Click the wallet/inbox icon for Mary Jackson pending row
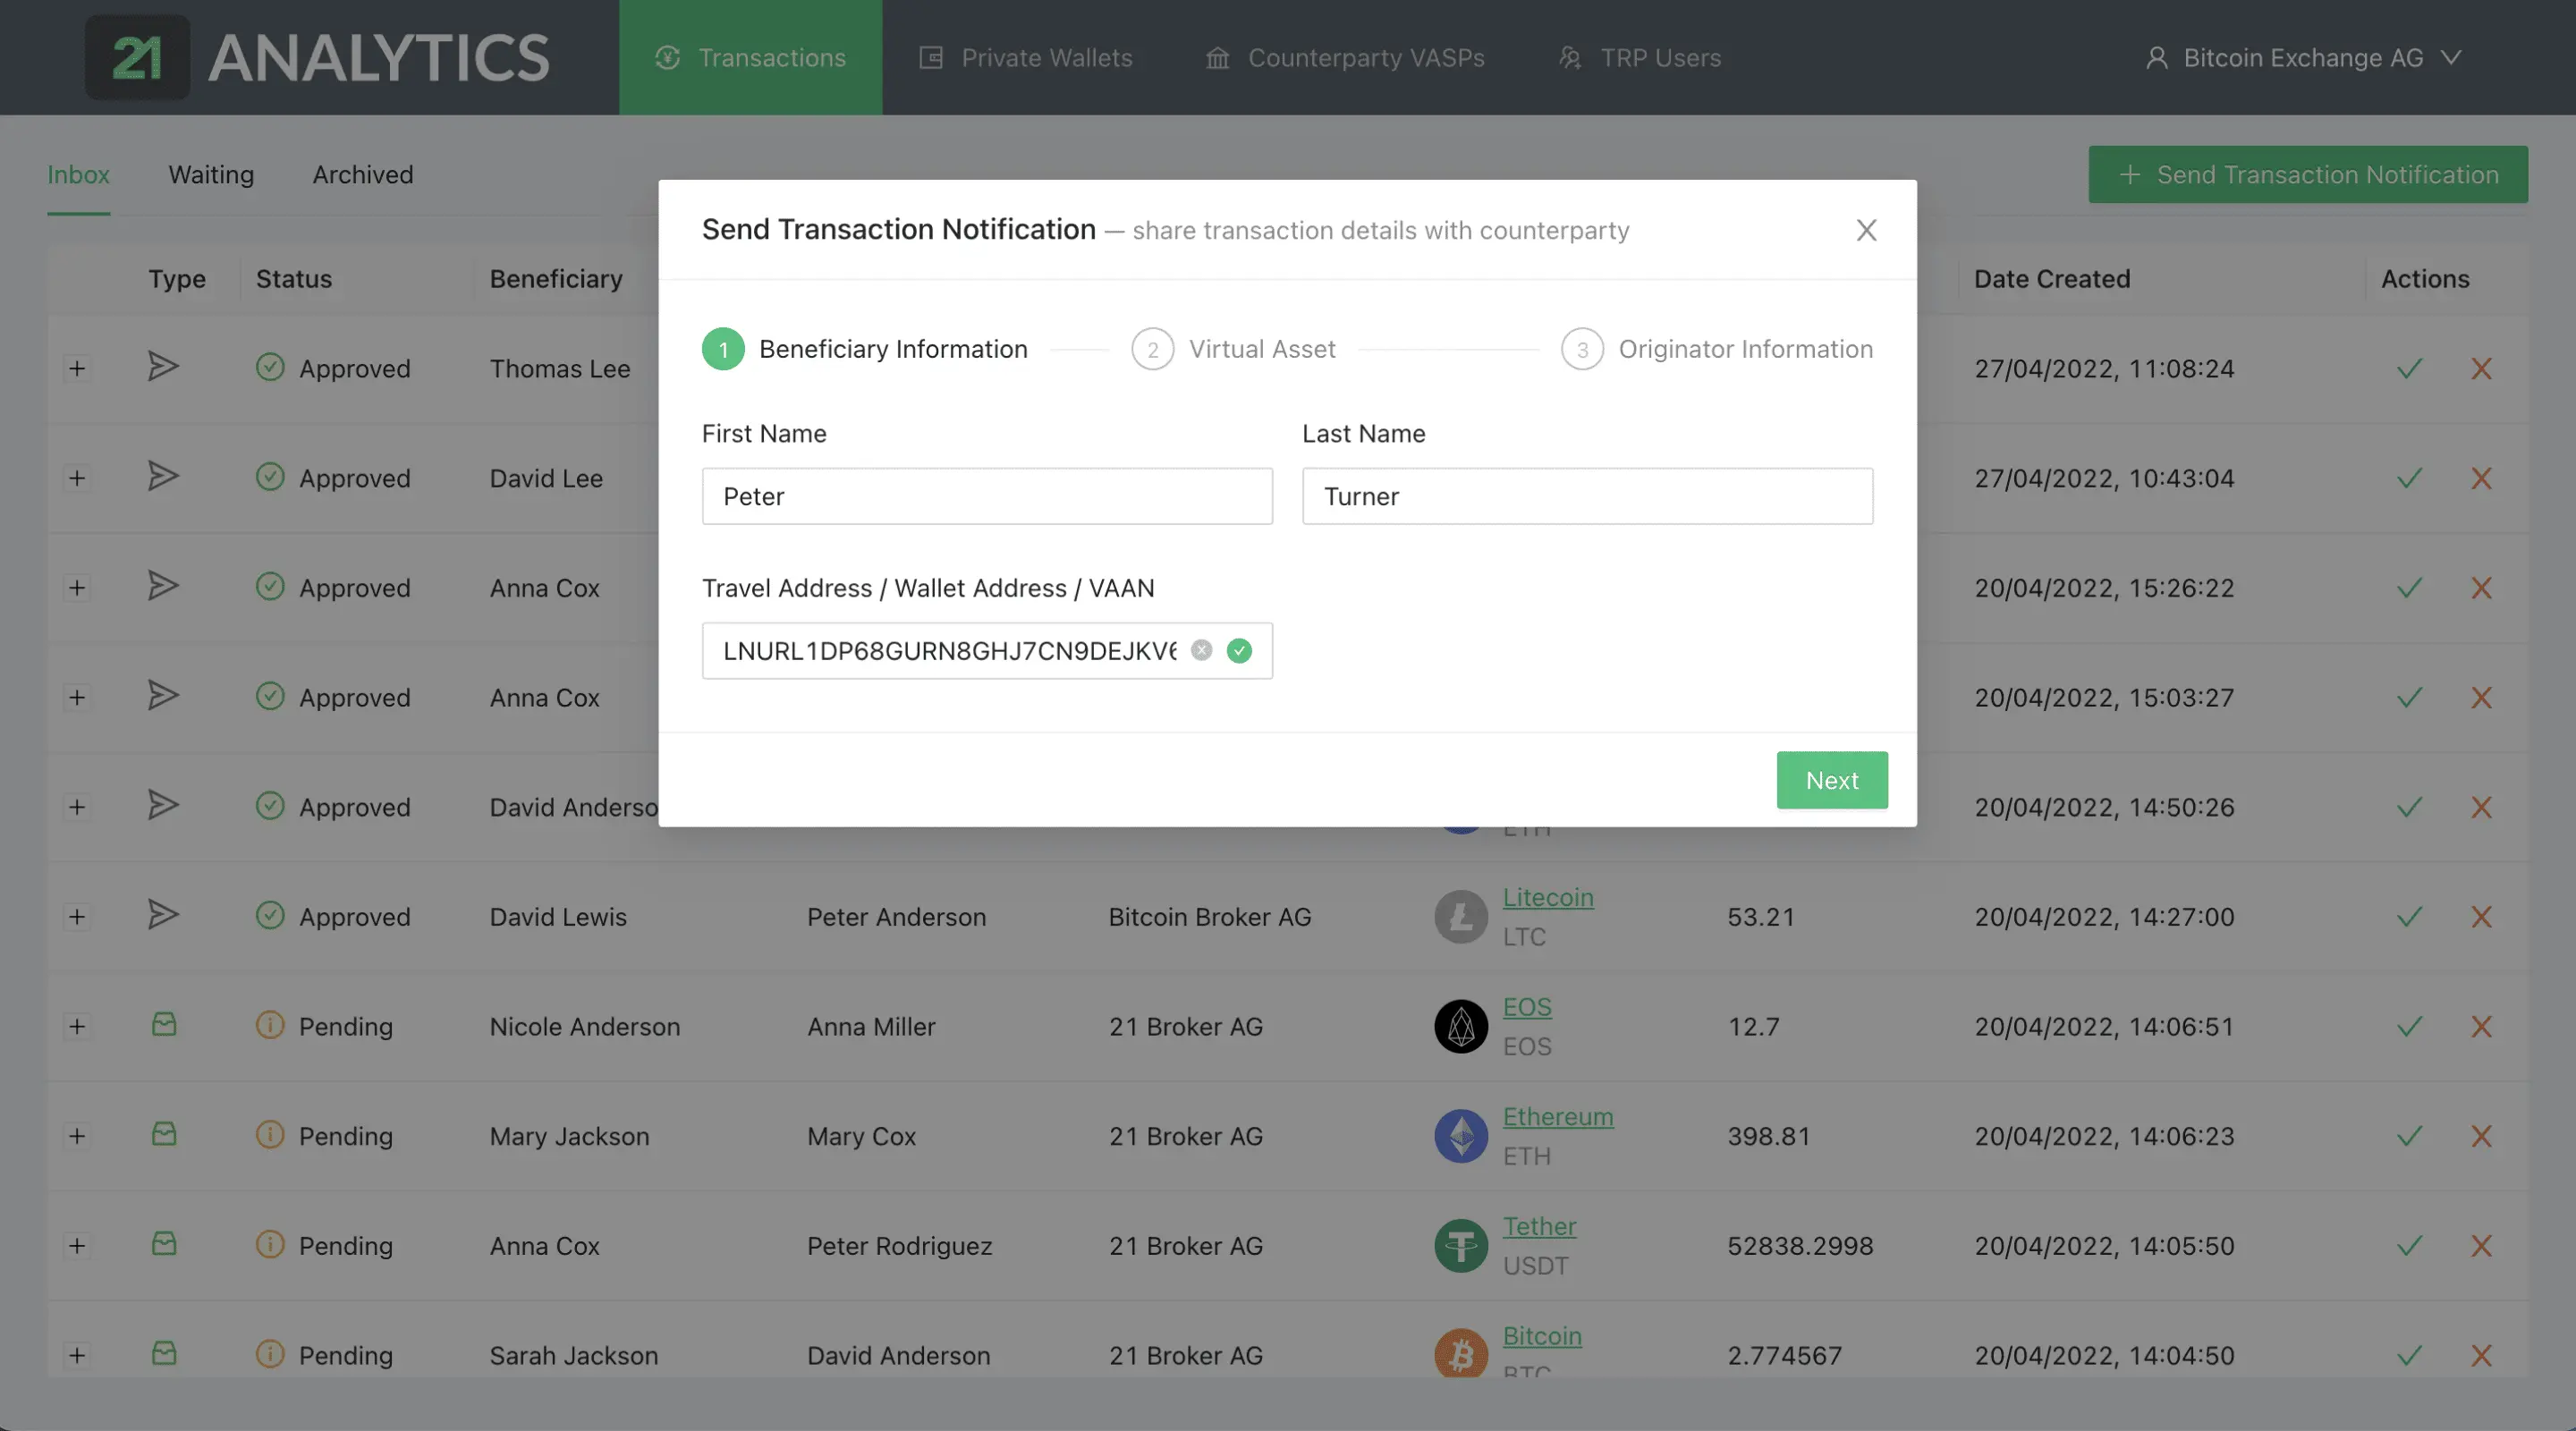2576x1431 pixels. pos(162,1135)
